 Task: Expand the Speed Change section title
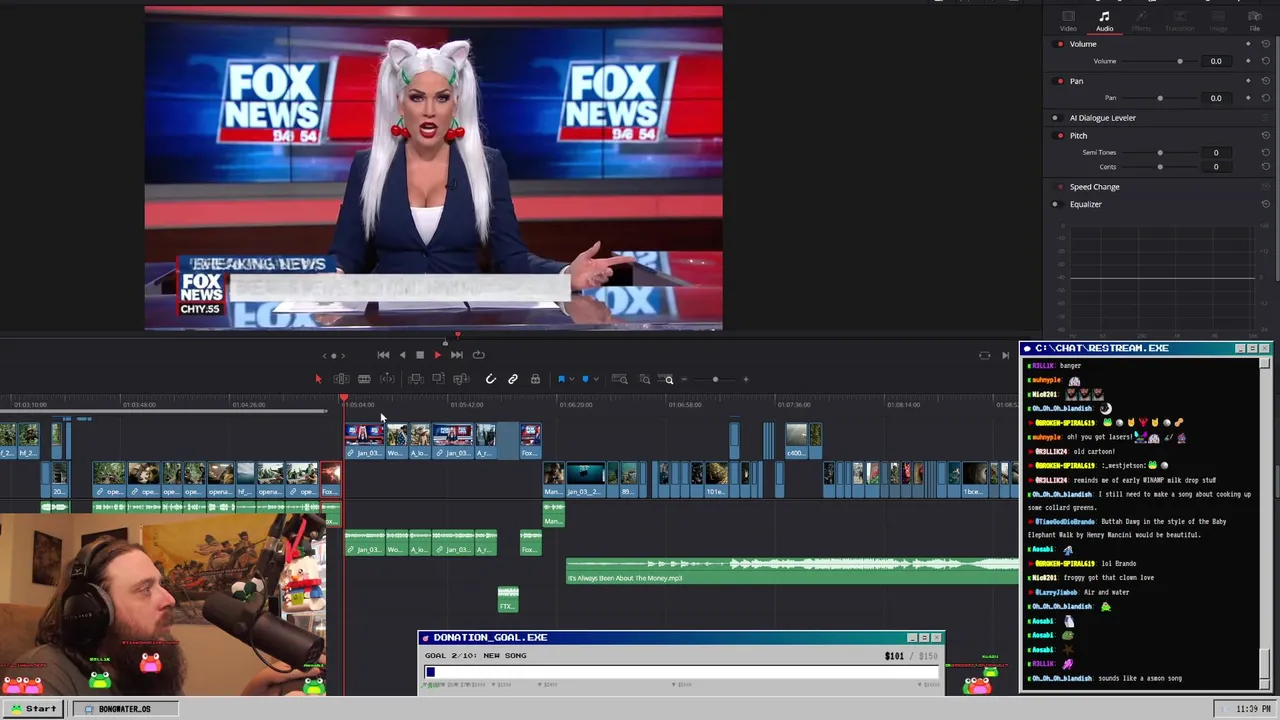(x=1094, y=187)
